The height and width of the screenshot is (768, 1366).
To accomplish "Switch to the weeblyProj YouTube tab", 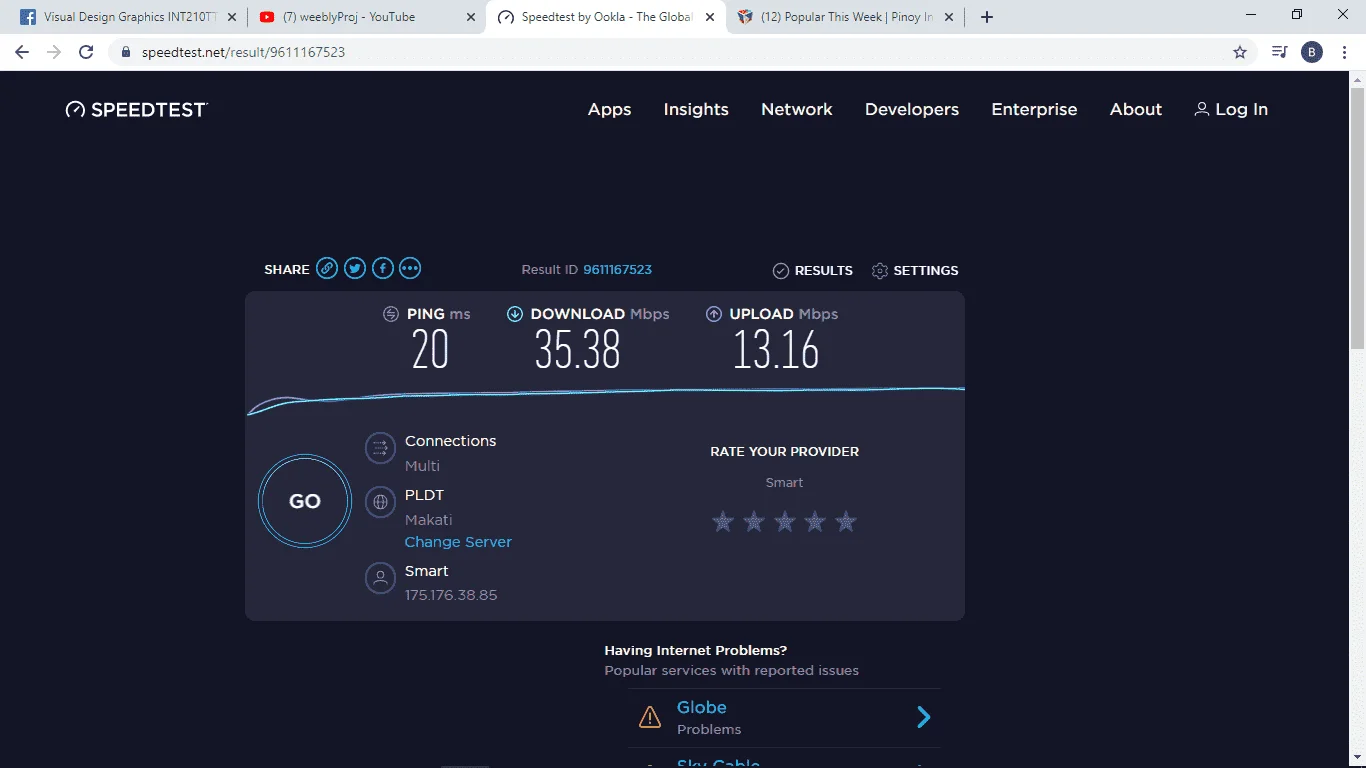I will click(367, 17).
